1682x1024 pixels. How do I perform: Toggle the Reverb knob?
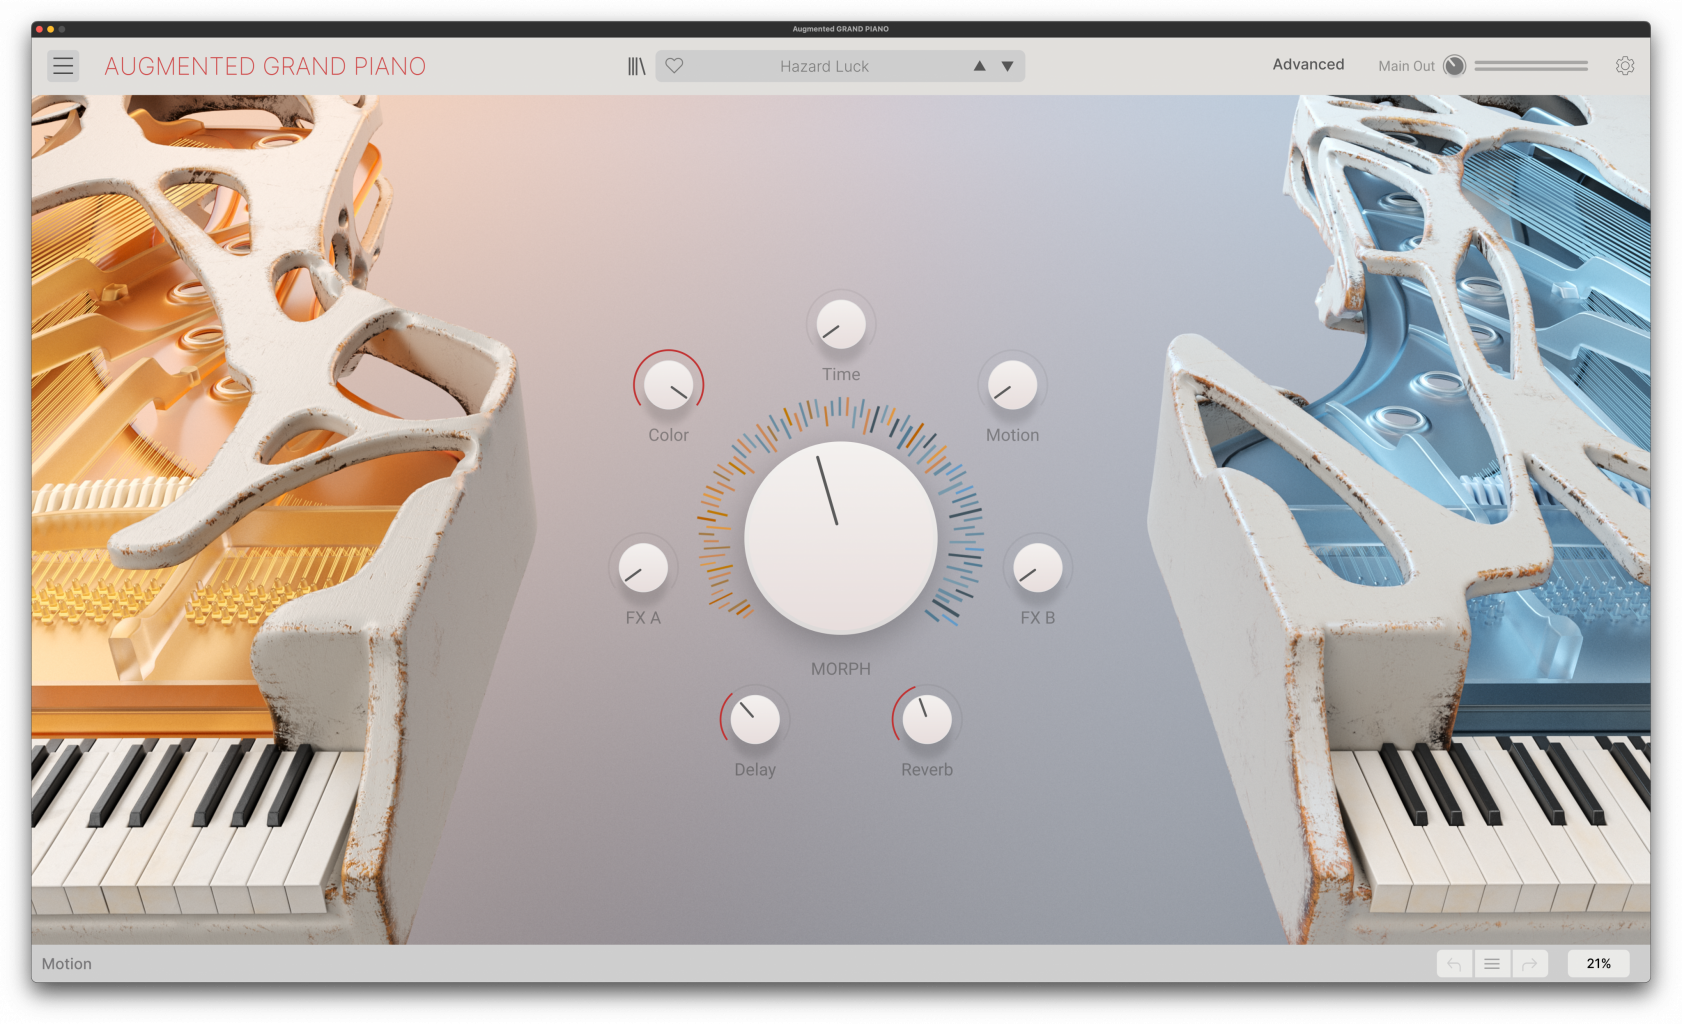coord(925,718)
